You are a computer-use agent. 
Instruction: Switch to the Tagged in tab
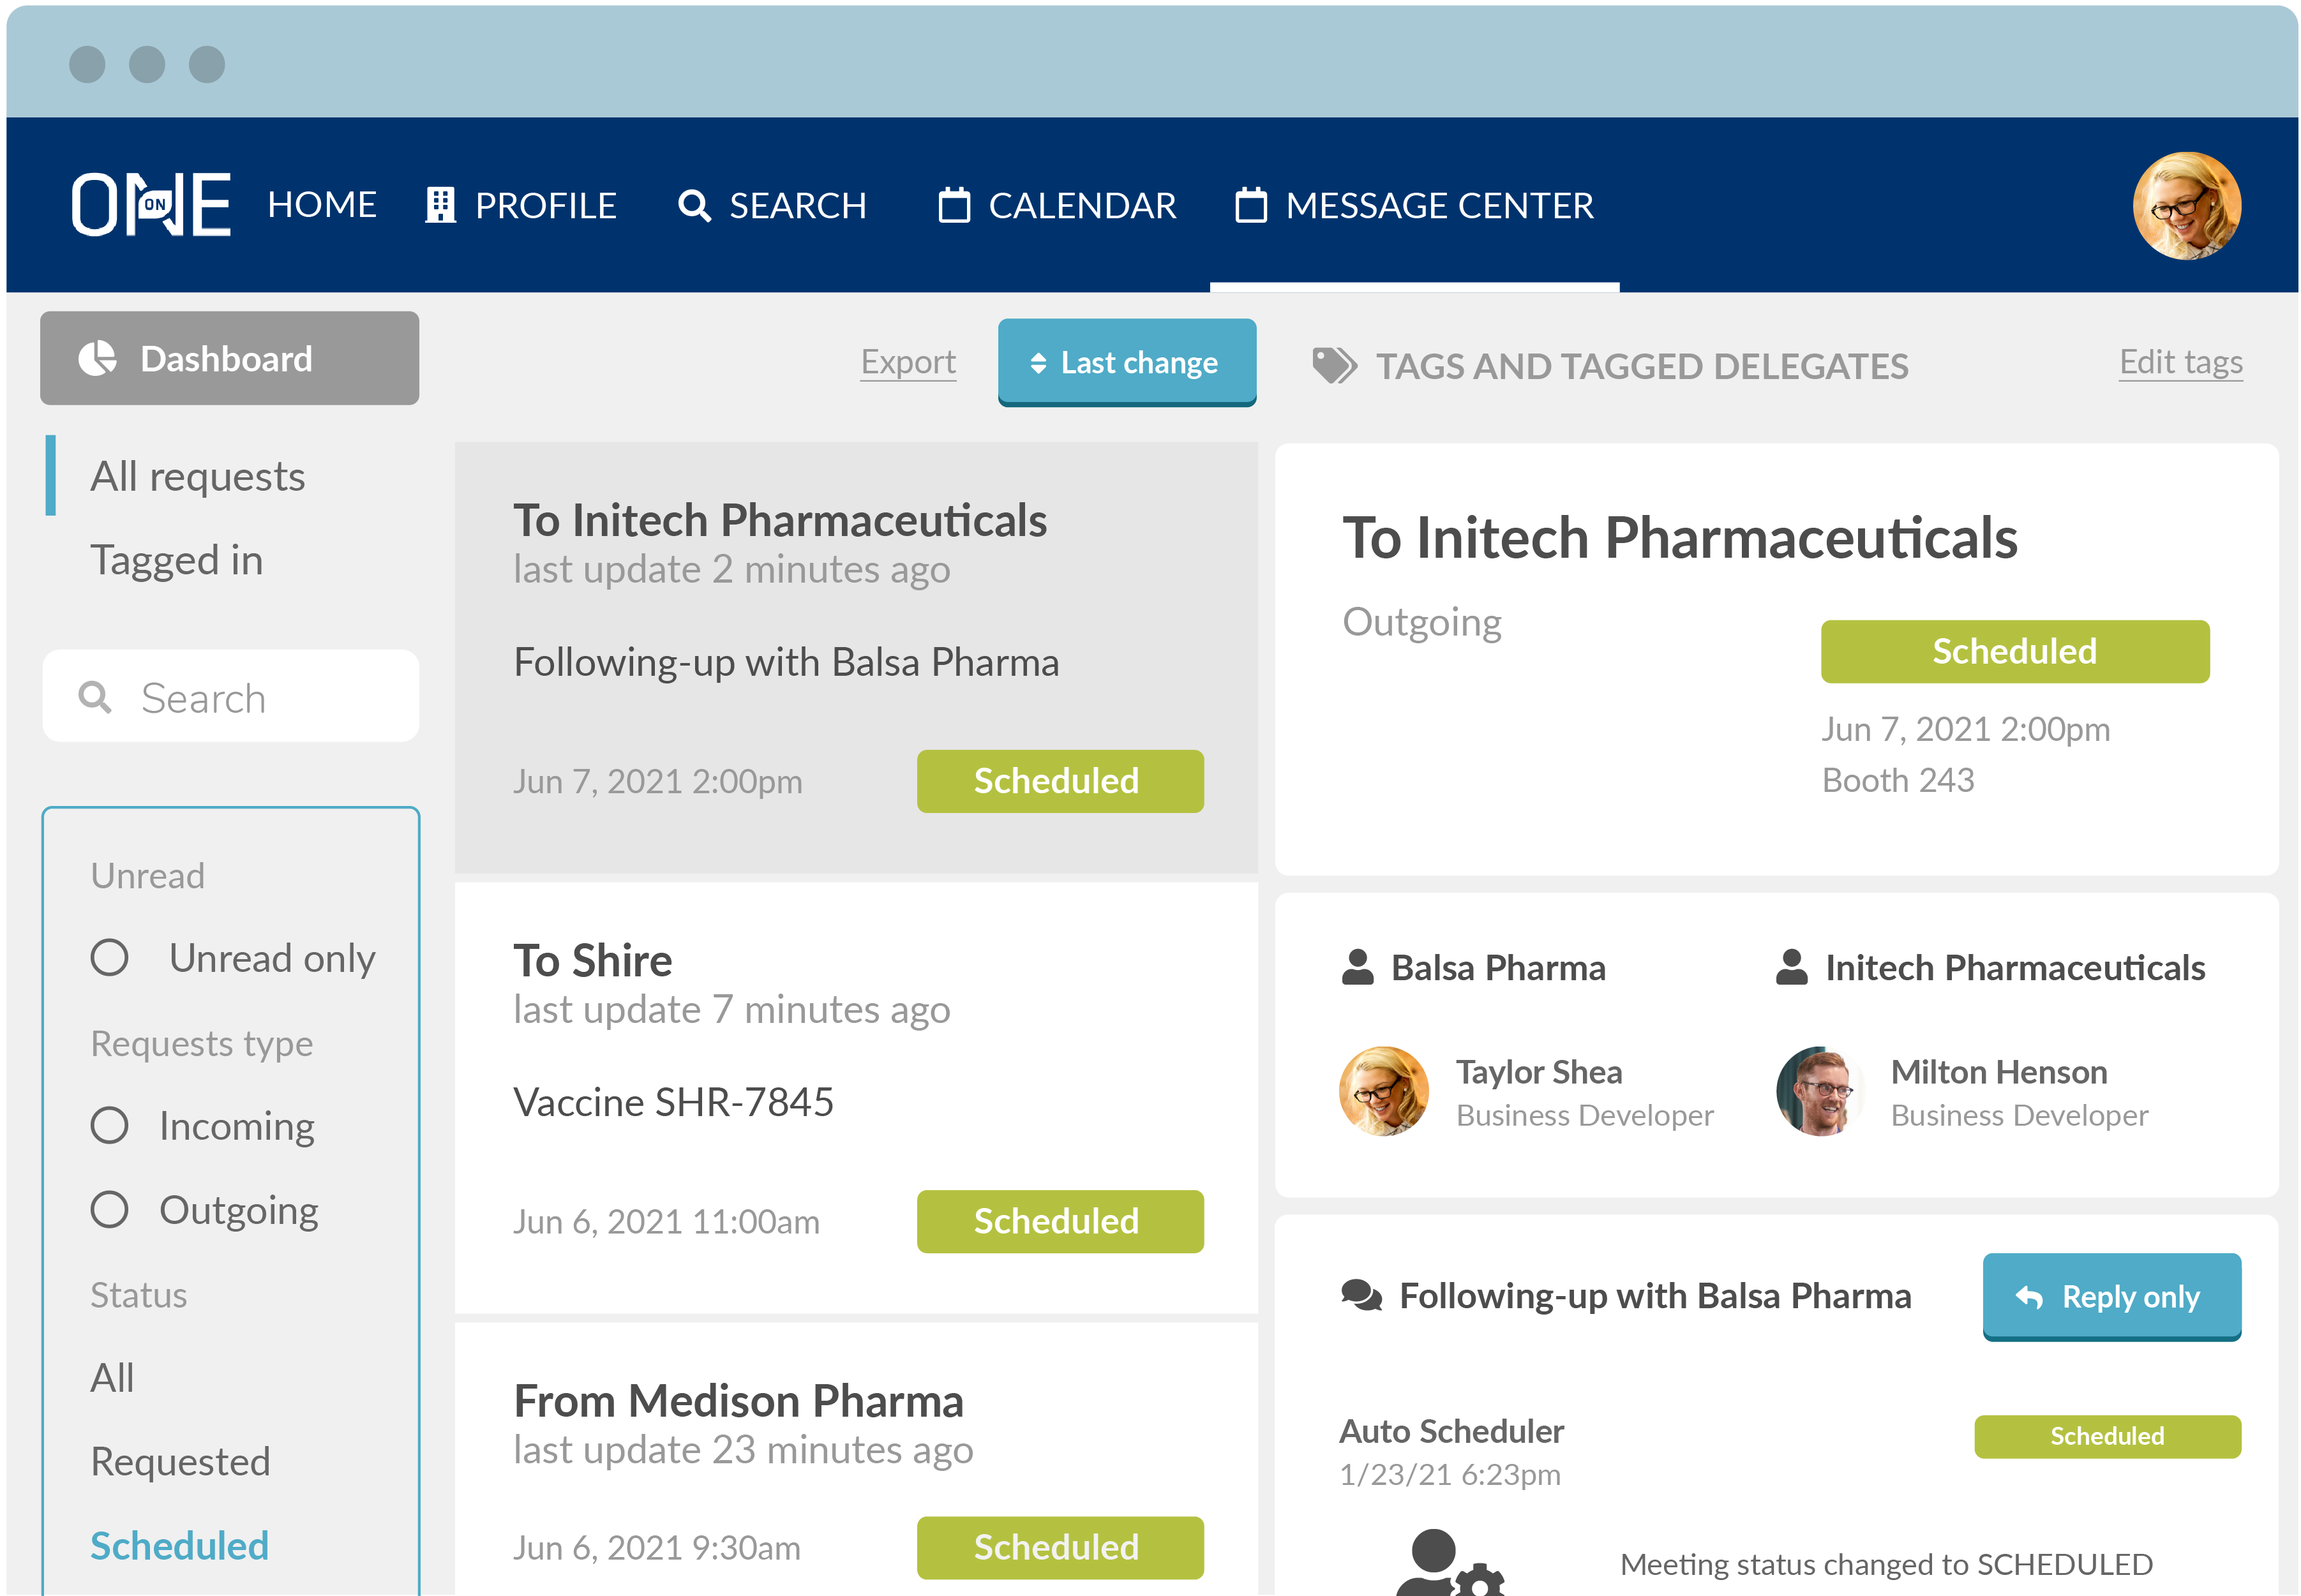coord(177,560)
